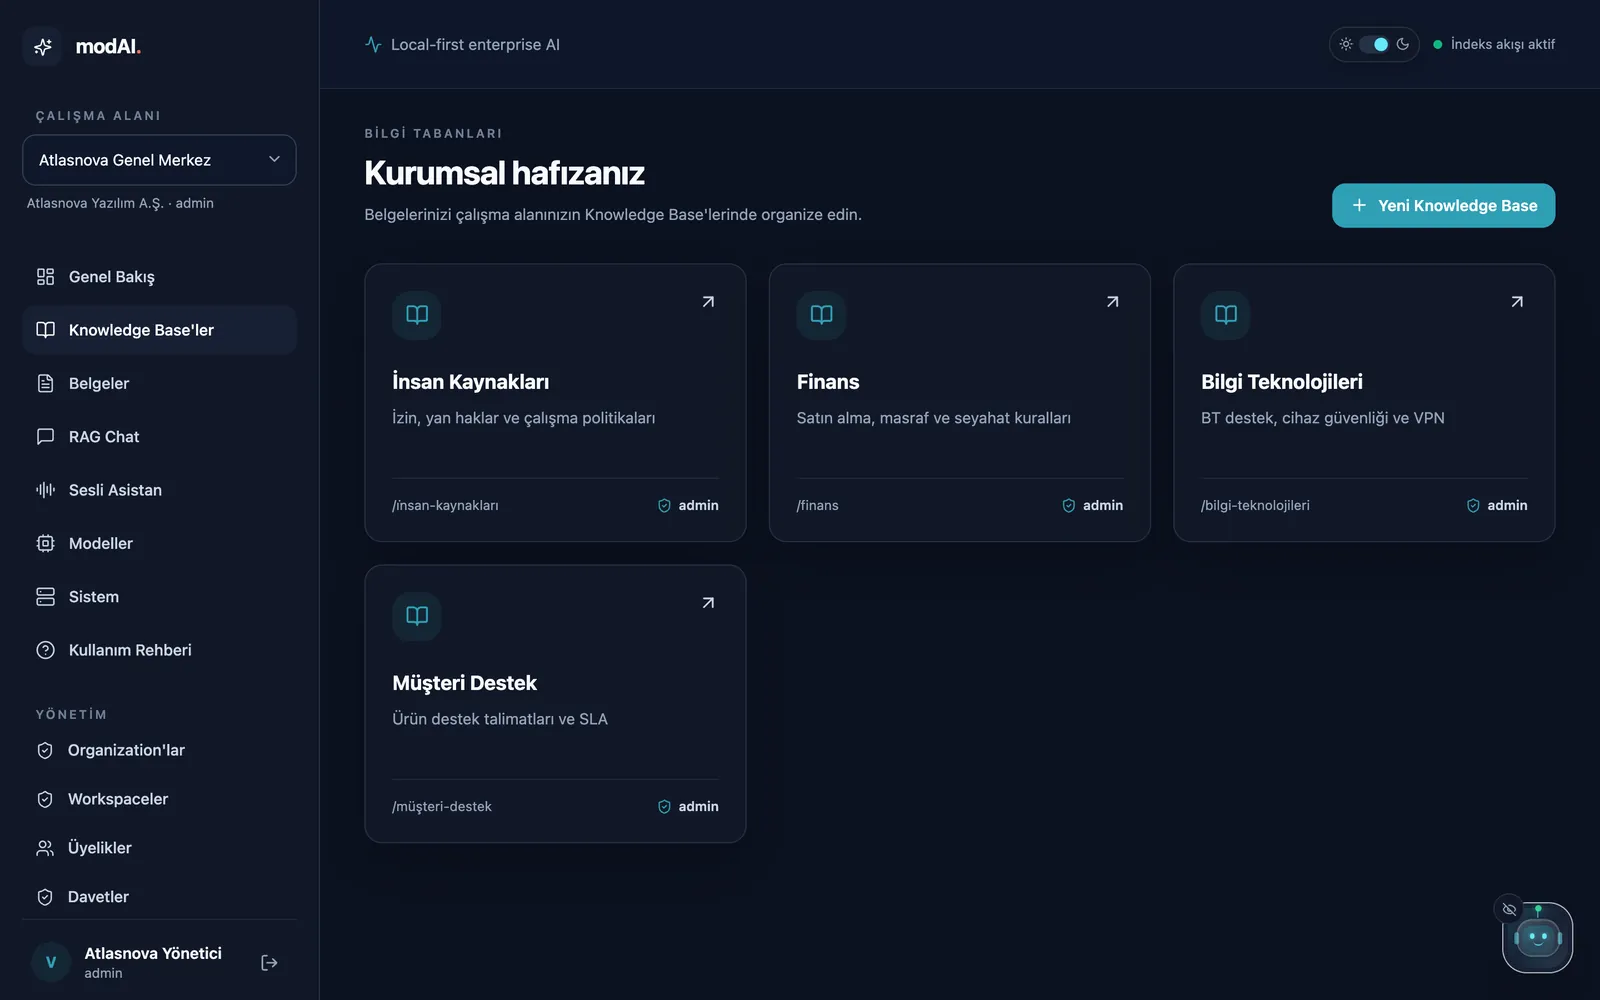Screen dimensions: 1600x1000
Task: Click the V avatar of Atlasnova Yönetici
Action: coord(51,962)
